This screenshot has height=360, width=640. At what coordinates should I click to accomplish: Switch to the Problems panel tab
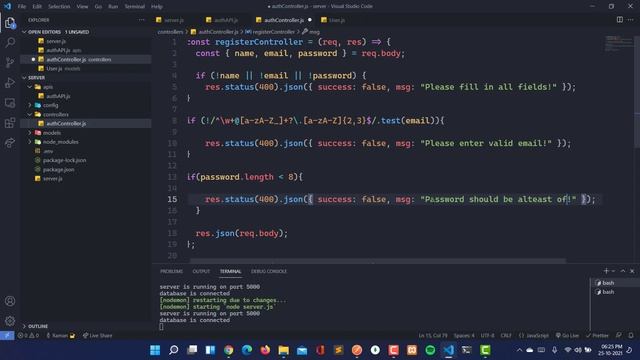[x=171, y=271]
